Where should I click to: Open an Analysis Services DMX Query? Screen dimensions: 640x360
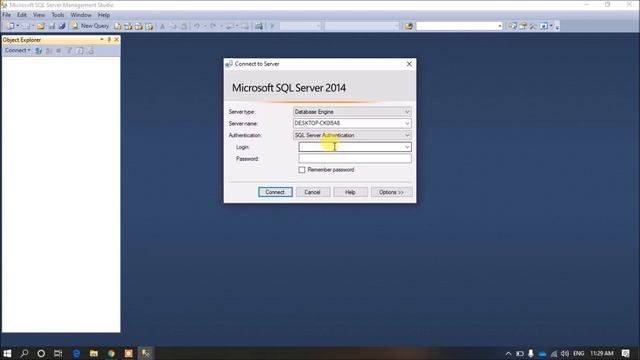(x=139, y=26)
